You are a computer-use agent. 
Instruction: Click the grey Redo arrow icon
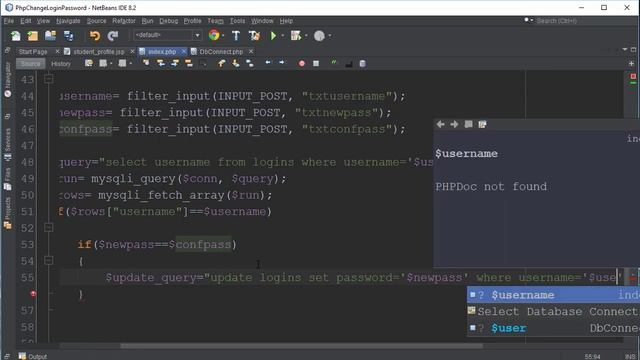(113, 36)
